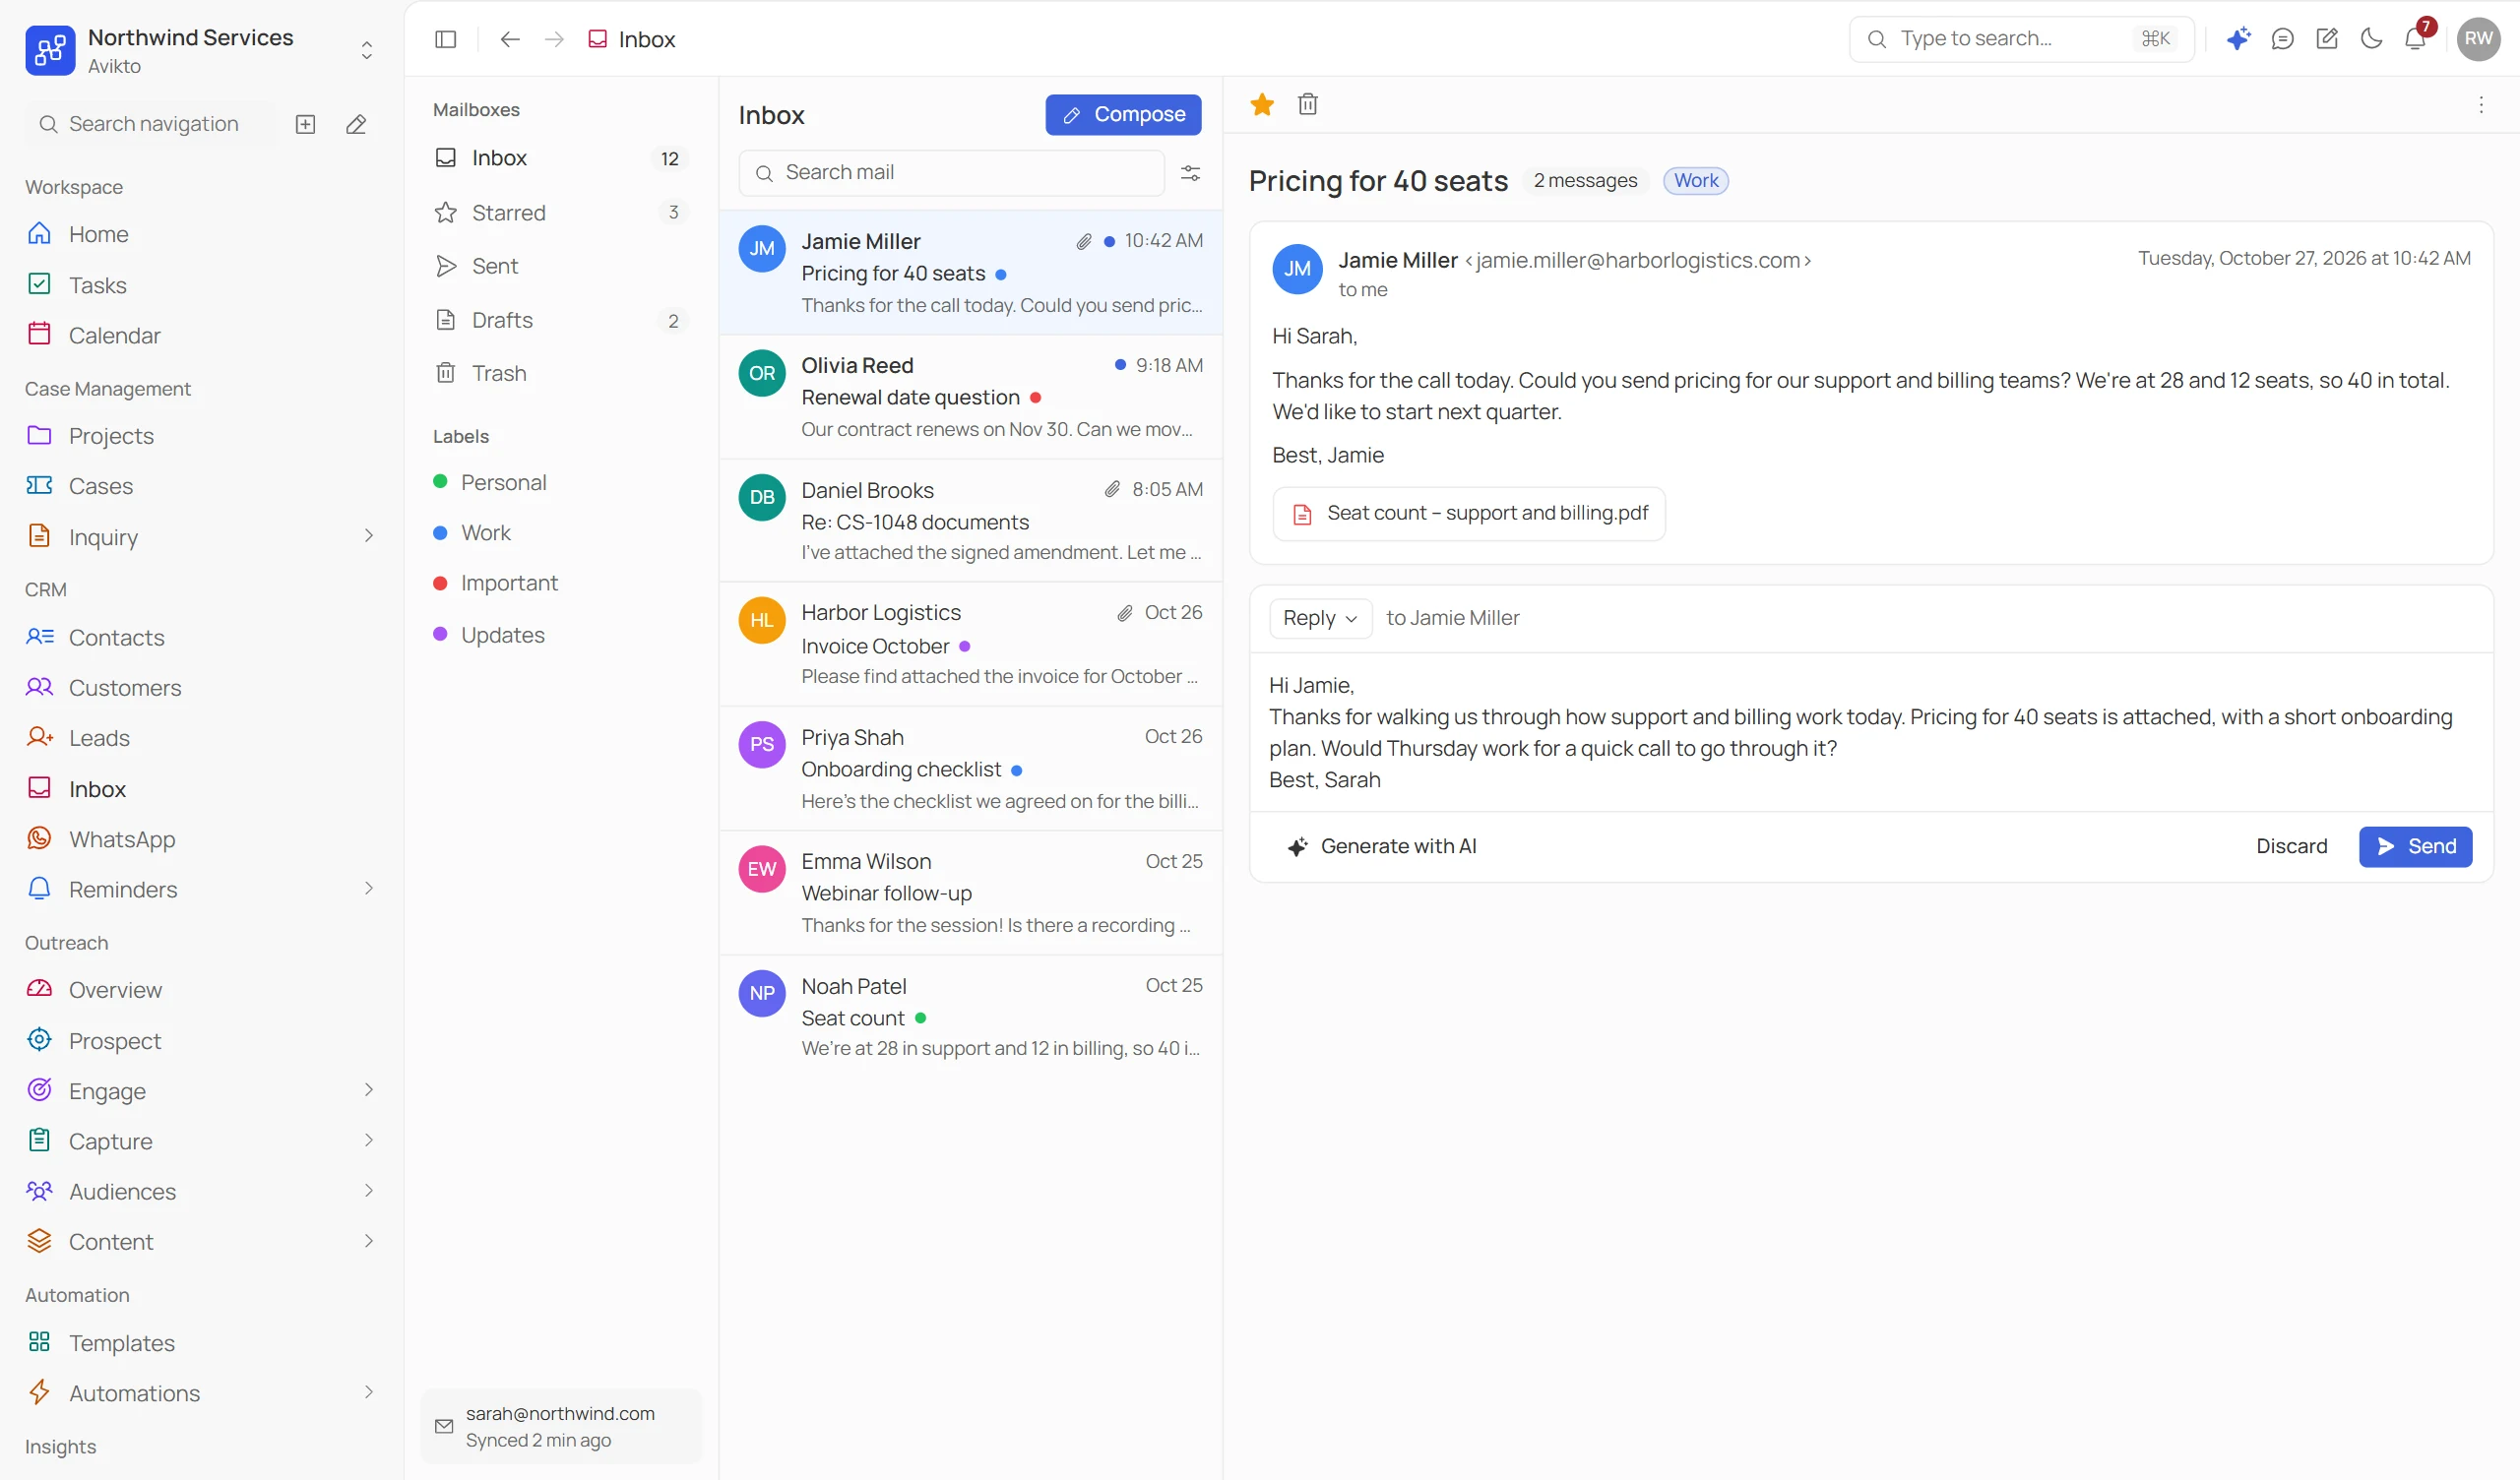Screen dimensions: 2520x1480
Task: Open the thread's three-dot more menu
Action: 2481,105
